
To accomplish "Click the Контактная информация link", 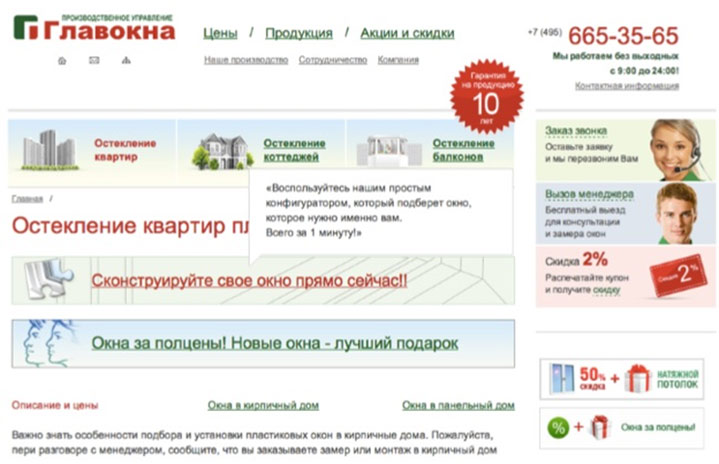I will click(x=627, y=86).
